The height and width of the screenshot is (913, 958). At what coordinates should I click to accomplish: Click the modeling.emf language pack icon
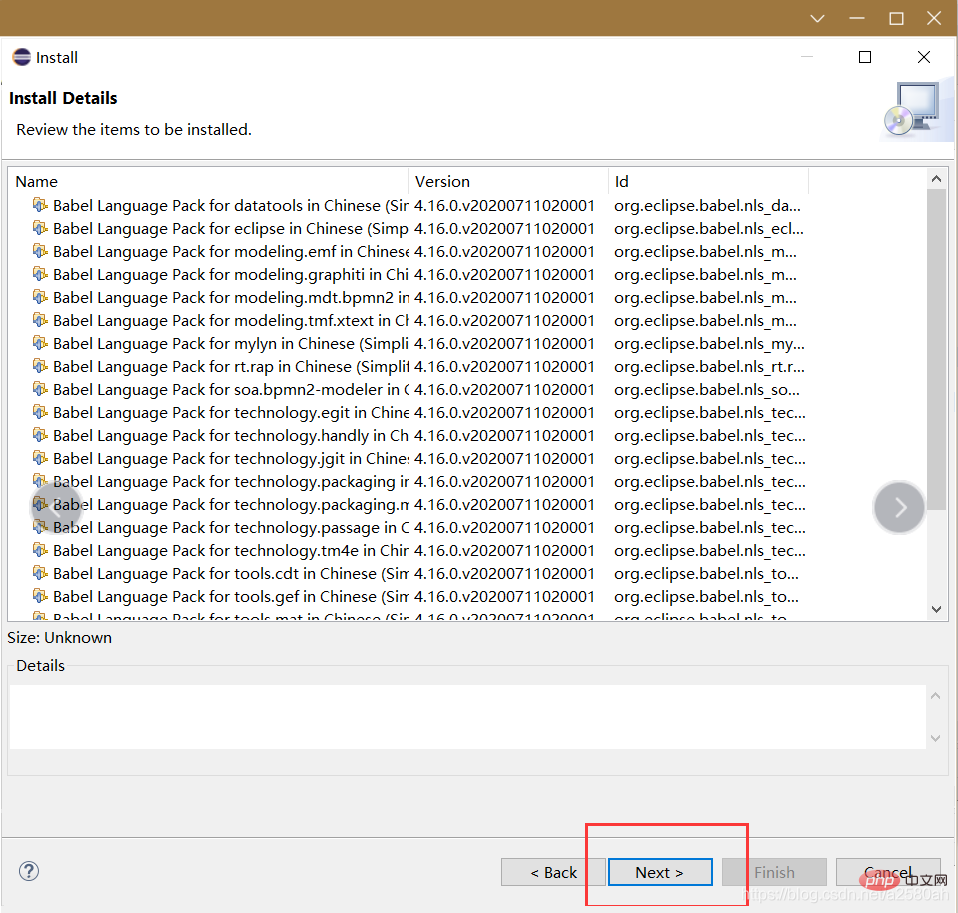click(40, 251)
